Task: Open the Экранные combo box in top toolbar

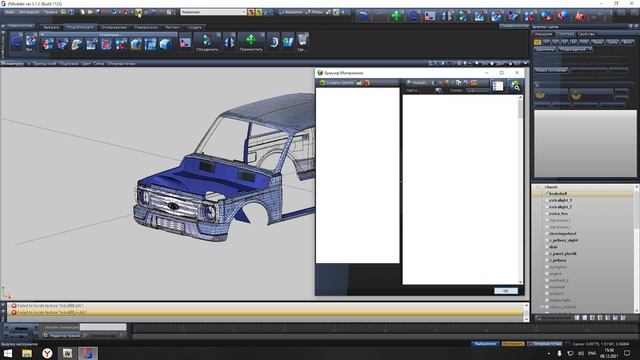Action: click(213, 12)
